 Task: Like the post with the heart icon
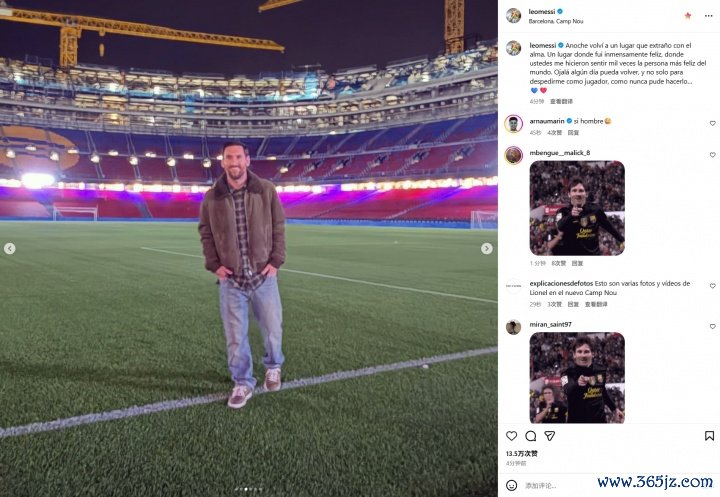[512, 436]
